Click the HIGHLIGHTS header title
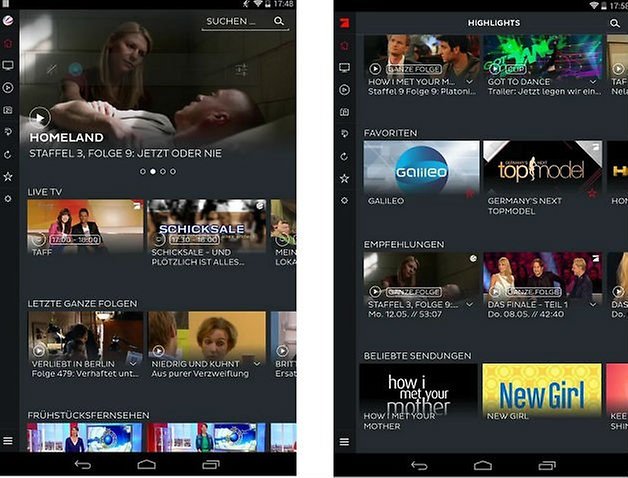 (x=494, y=23)
